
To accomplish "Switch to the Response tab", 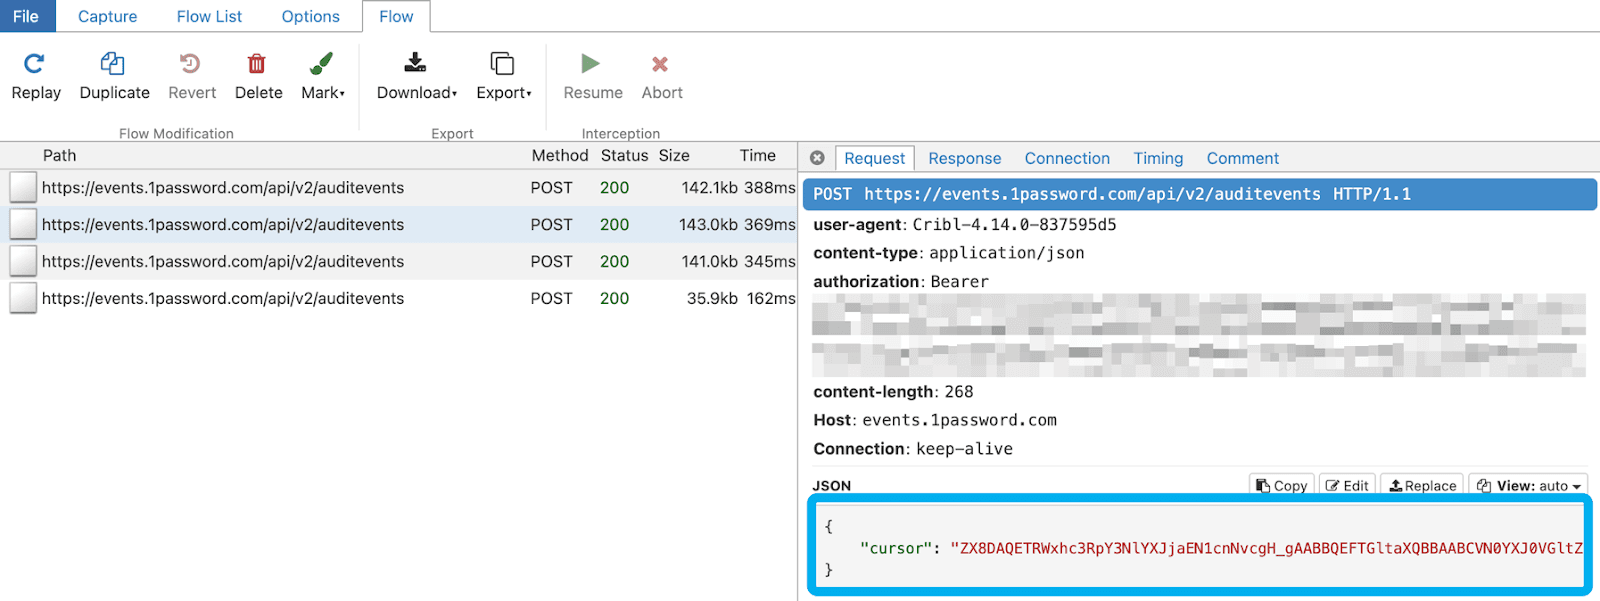I will (x=964, y=158).
